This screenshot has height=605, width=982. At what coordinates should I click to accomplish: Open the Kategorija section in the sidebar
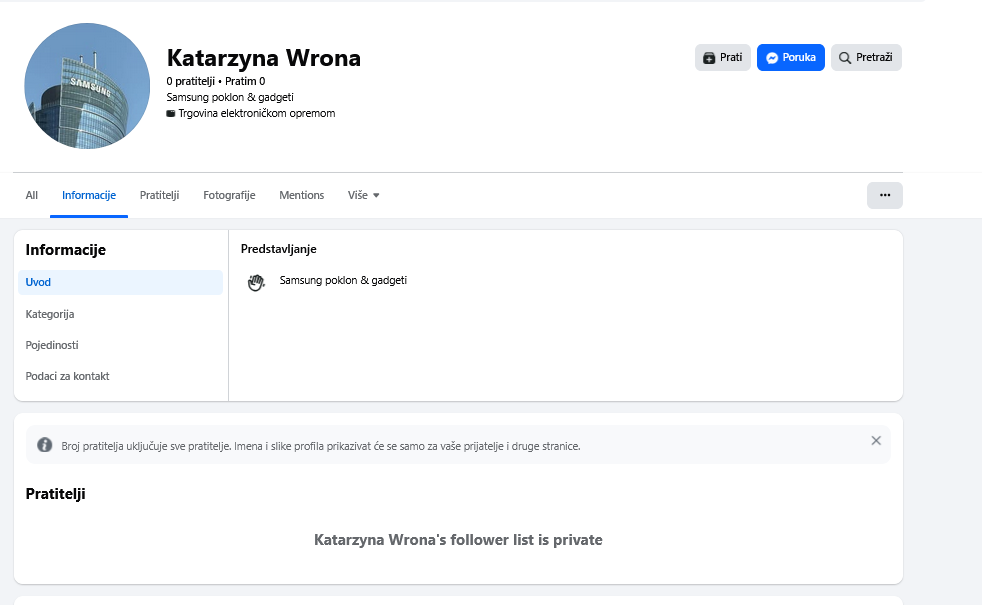coord(50,314)
